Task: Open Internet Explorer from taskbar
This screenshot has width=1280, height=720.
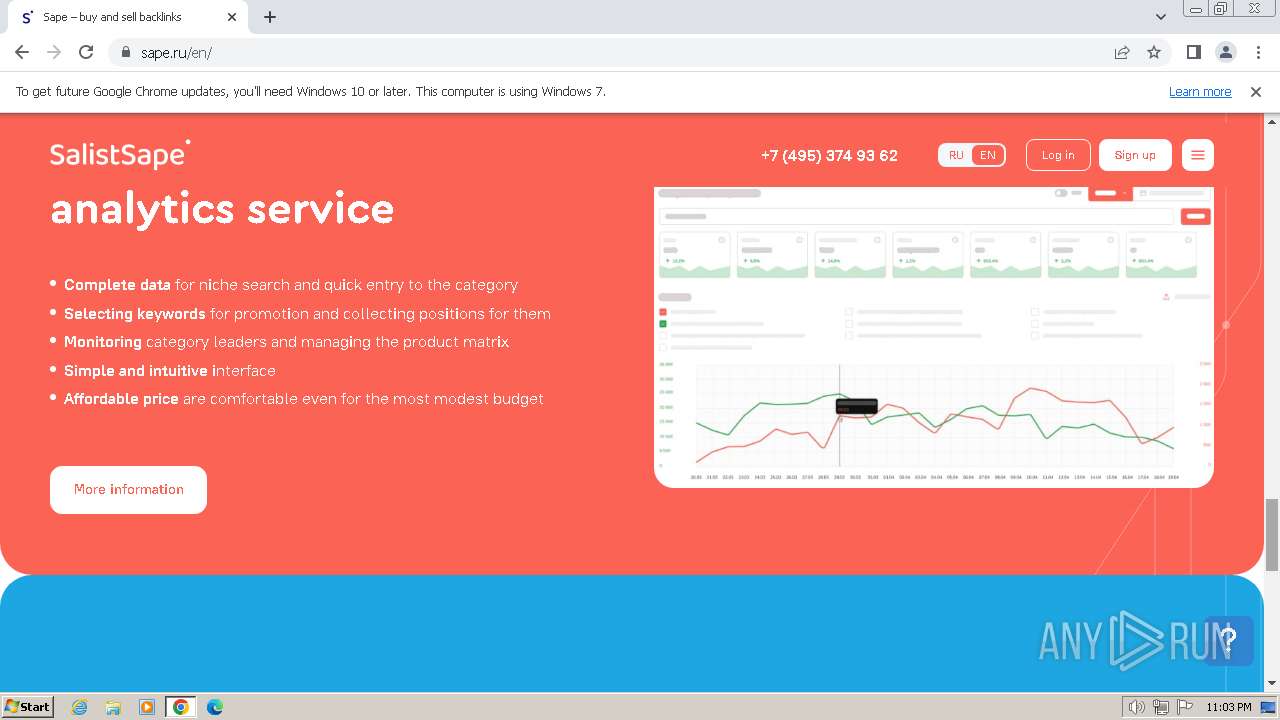Action: point(80,707)
